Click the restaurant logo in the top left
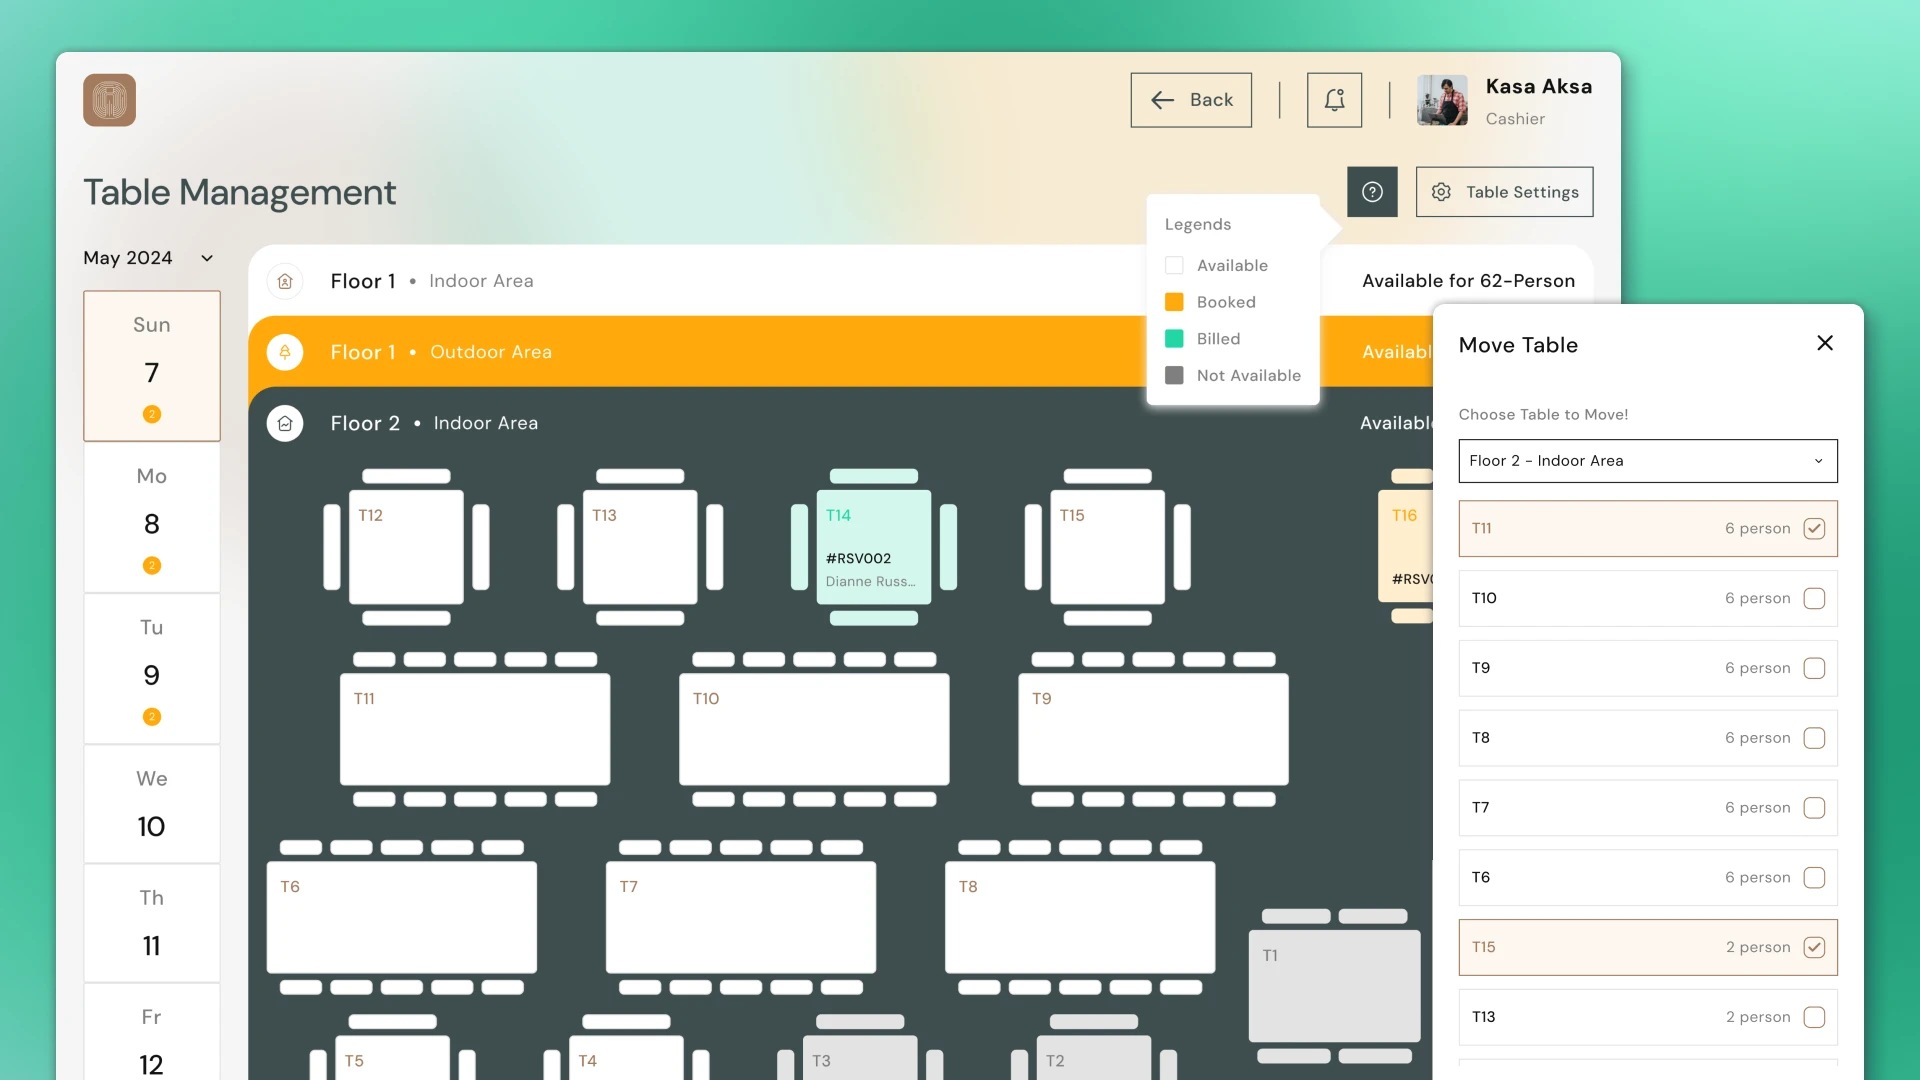 click(x=108, y=100)
